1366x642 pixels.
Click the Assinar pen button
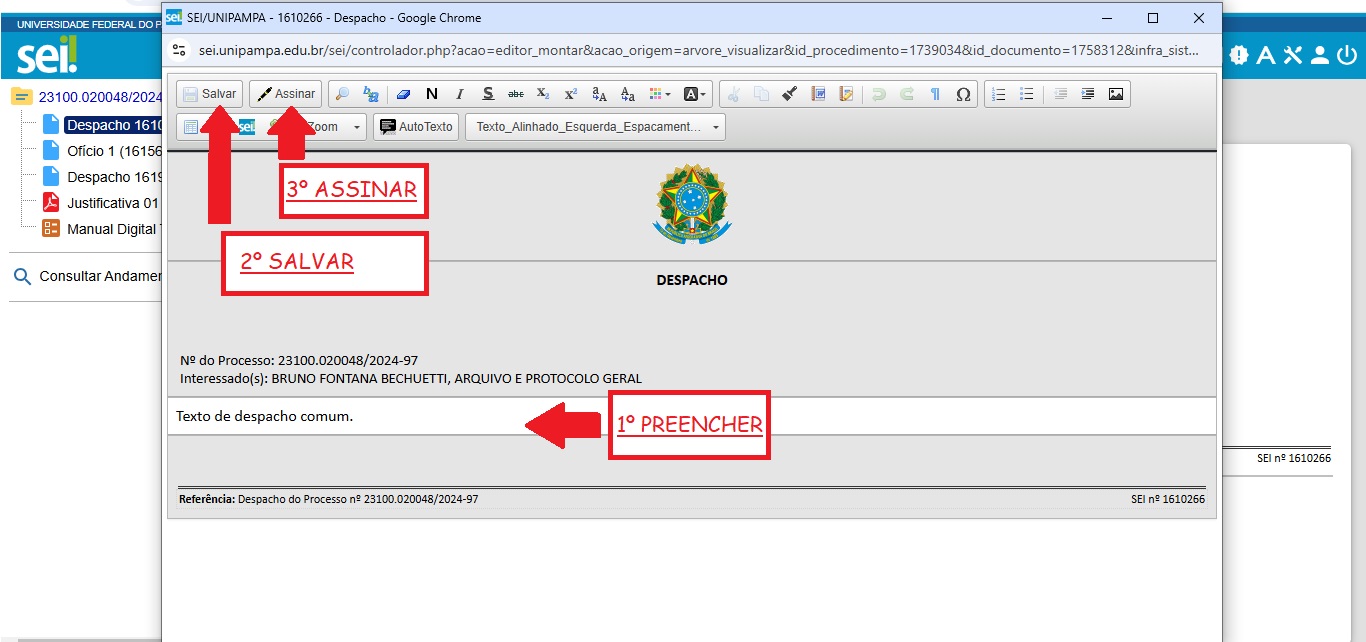point(286,94)
